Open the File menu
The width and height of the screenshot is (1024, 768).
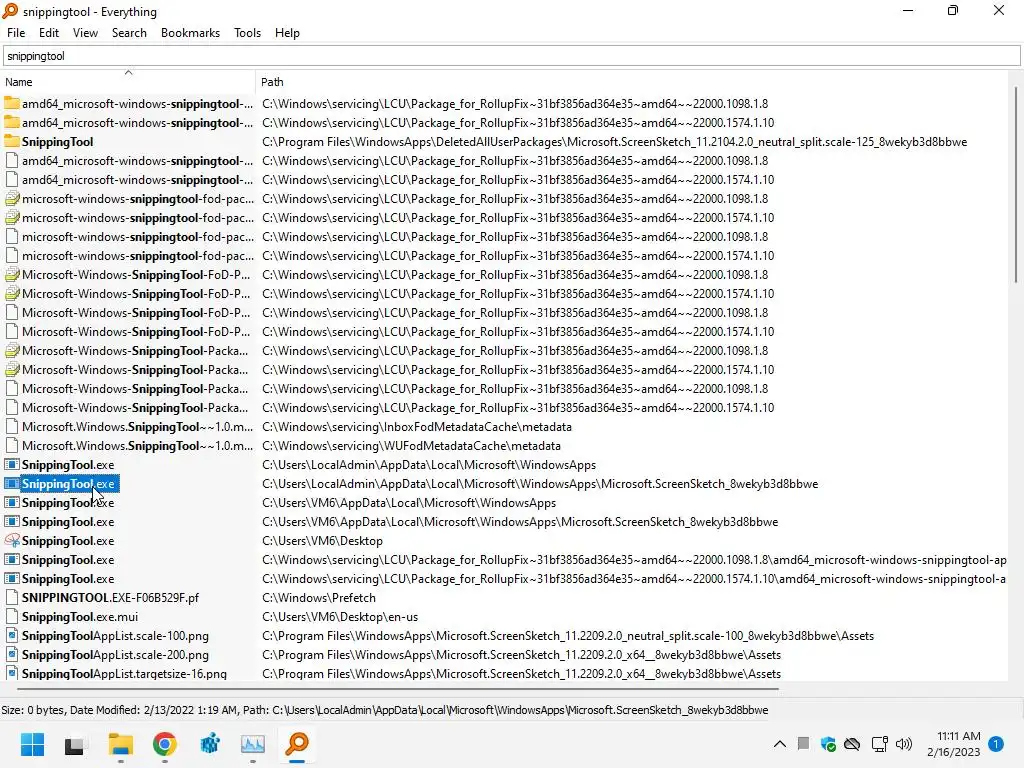(x=16, y=33)
